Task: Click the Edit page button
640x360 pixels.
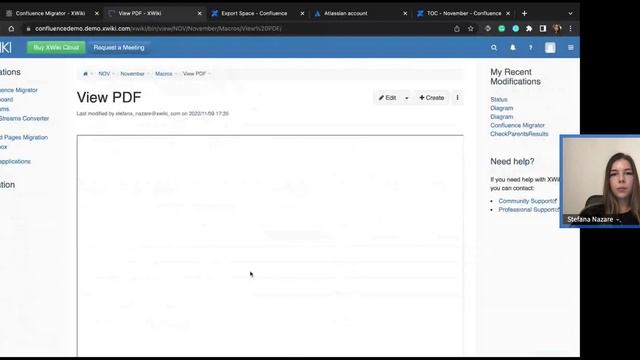Action: [x=387, y=98]
